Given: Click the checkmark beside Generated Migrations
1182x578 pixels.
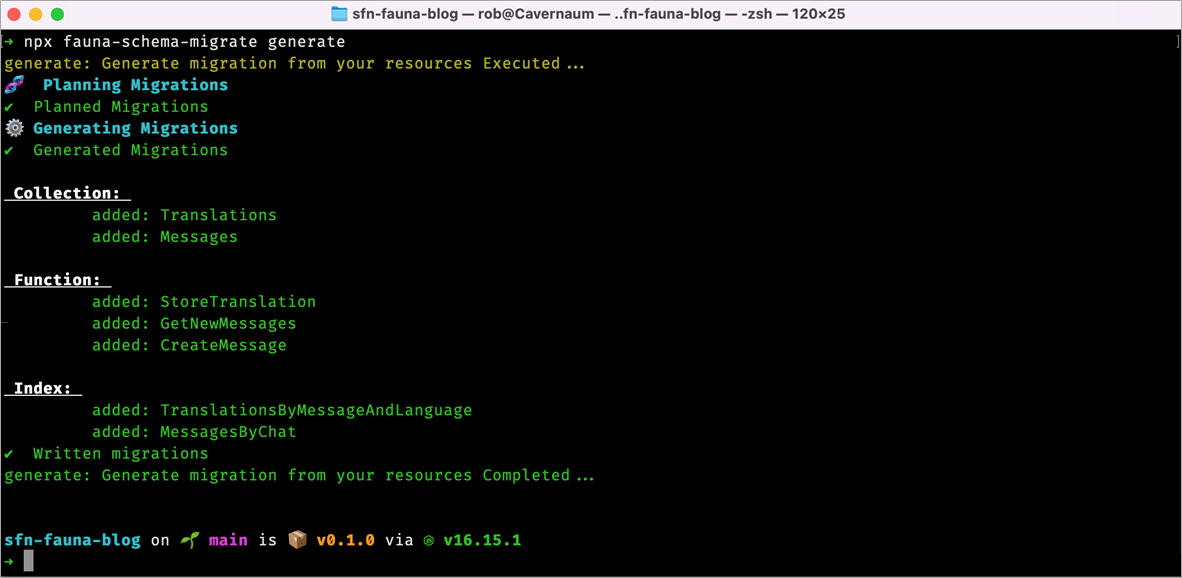Looking at the screenshot, I should 9,150.
